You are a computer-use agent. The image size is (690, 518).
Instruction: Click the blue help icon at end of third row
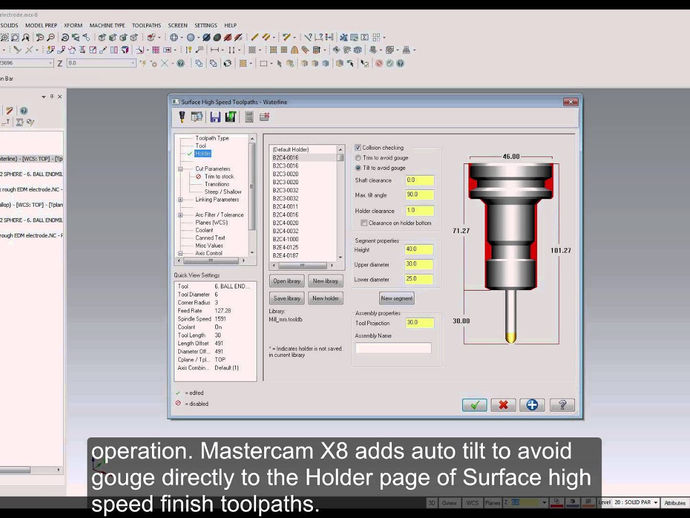pos(400,63)
